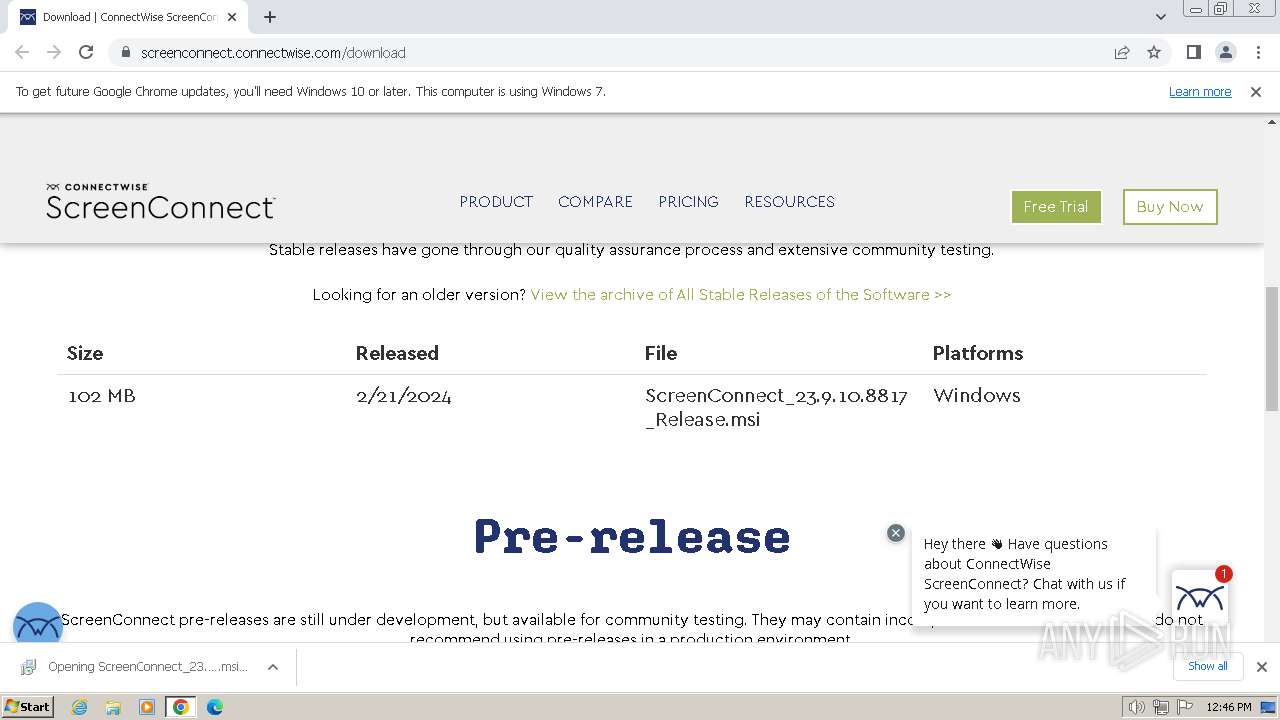Click the Size column header
The image size is (1280, 720).
coord(85,353)
